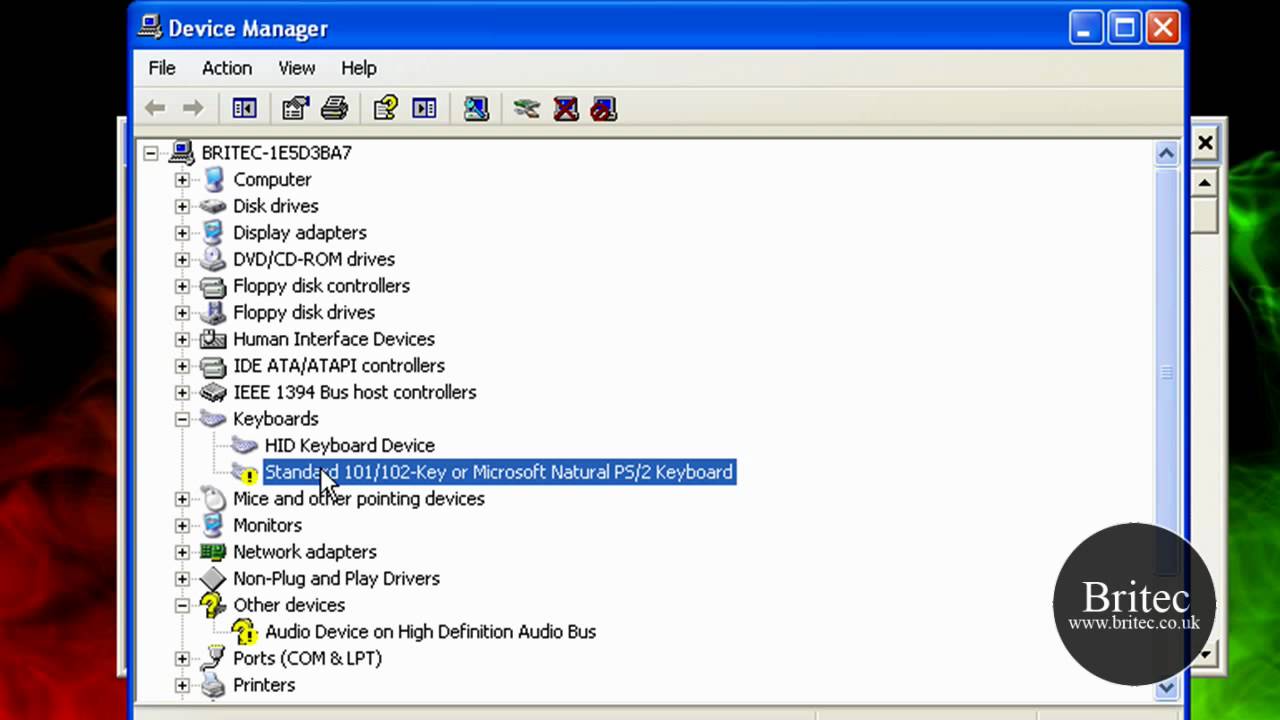This screenshot has height=720, width=1280.
Task: Click the Help toolbar icon
Action: click(x=385, y=108)
